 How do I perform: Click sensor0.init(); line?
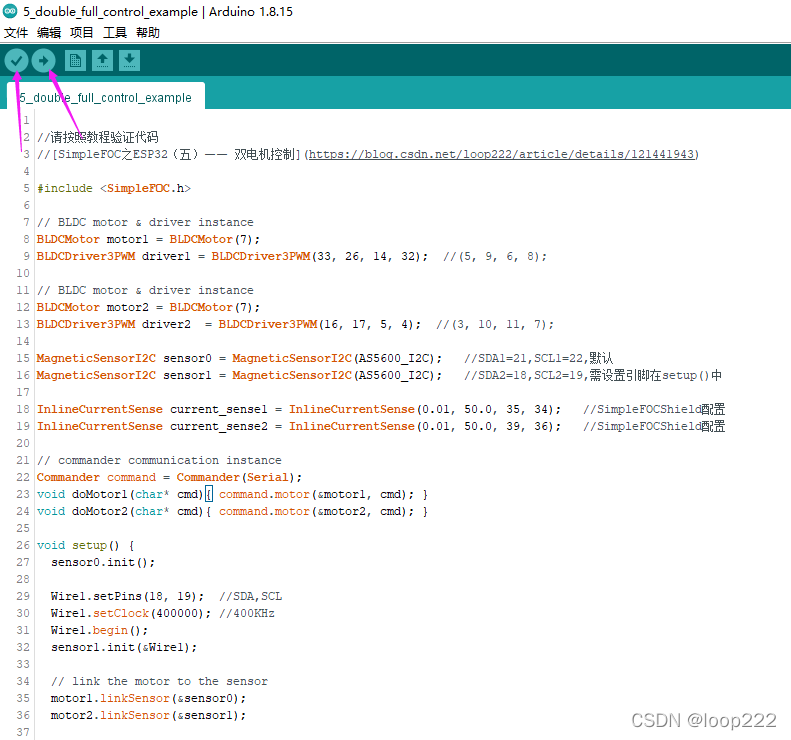point(103,562)
